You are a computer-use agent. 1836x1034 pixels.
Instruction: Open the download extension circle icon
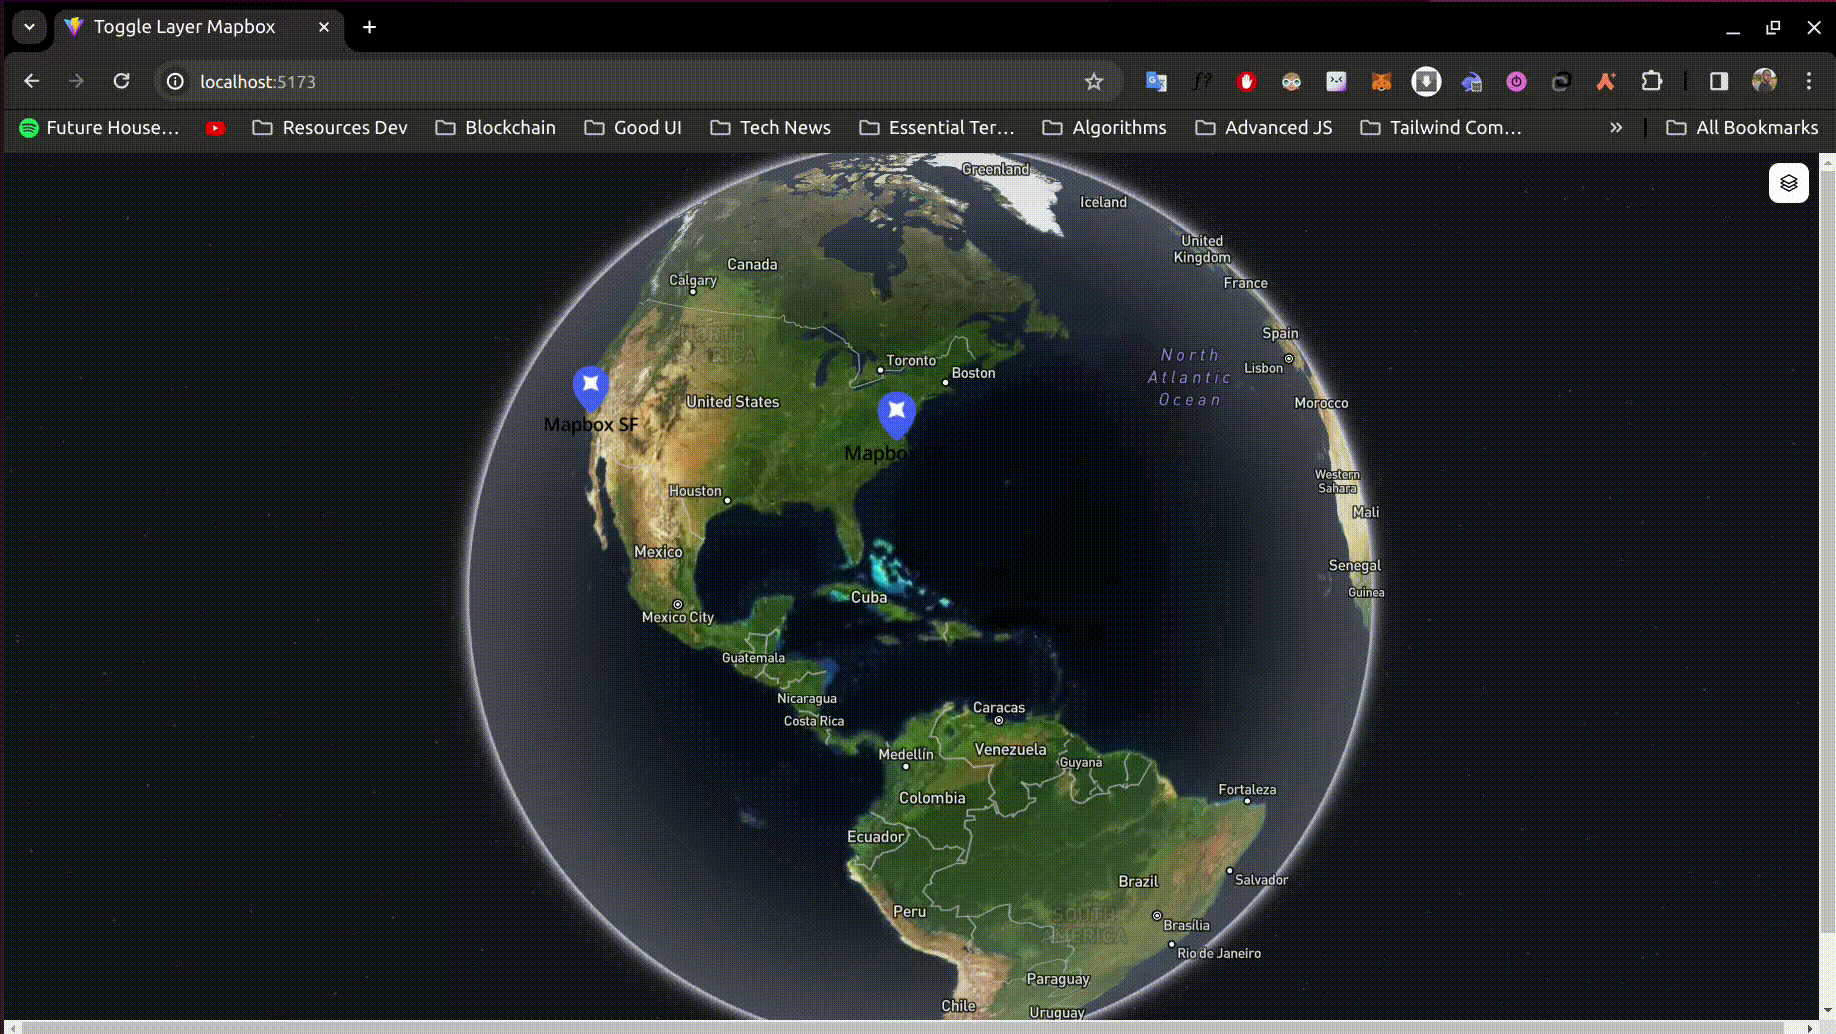(x=1426, y=81)
